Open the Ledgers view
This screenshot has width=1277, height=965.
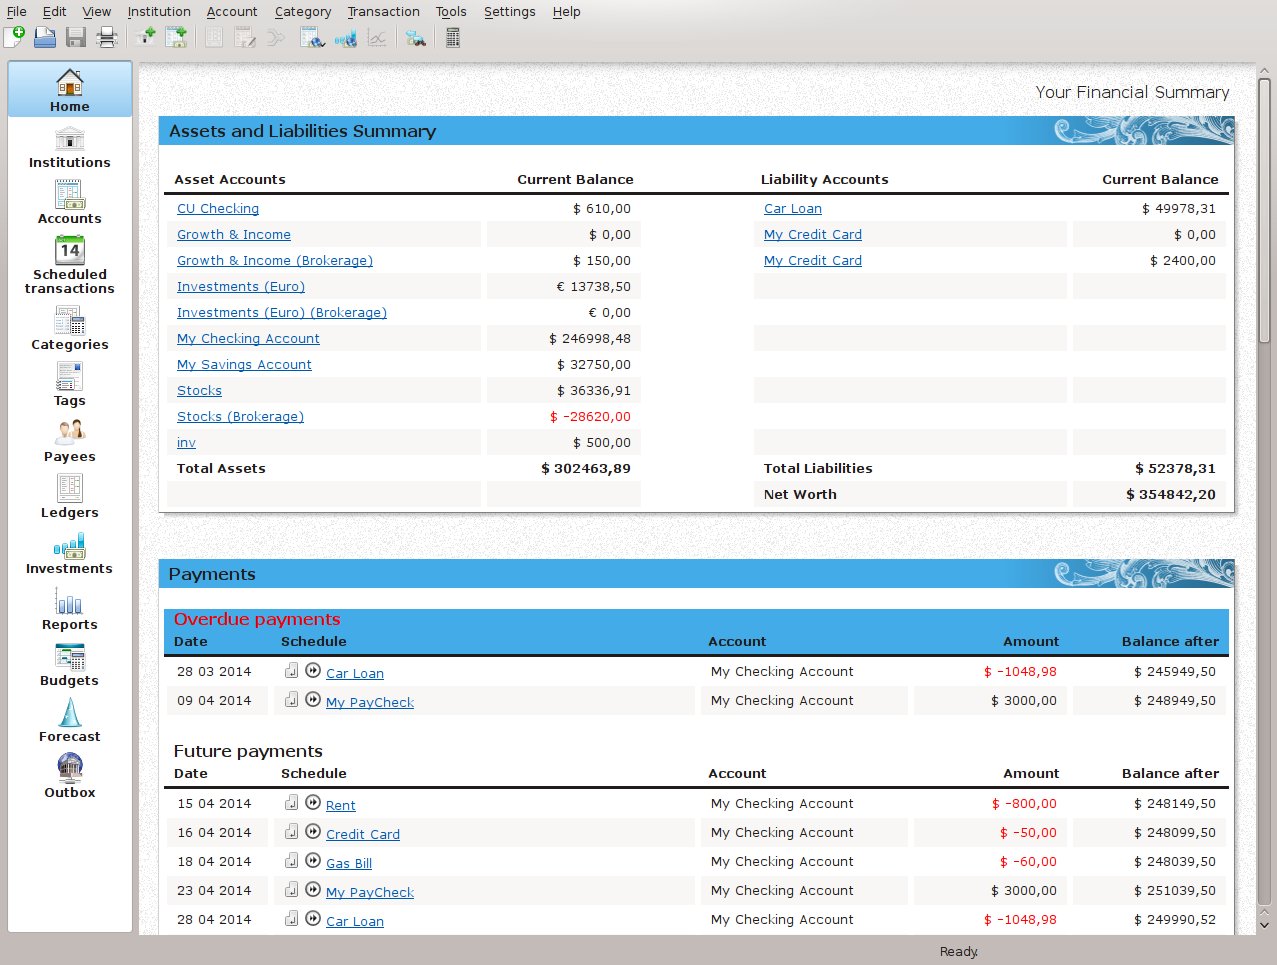point(70,497)
